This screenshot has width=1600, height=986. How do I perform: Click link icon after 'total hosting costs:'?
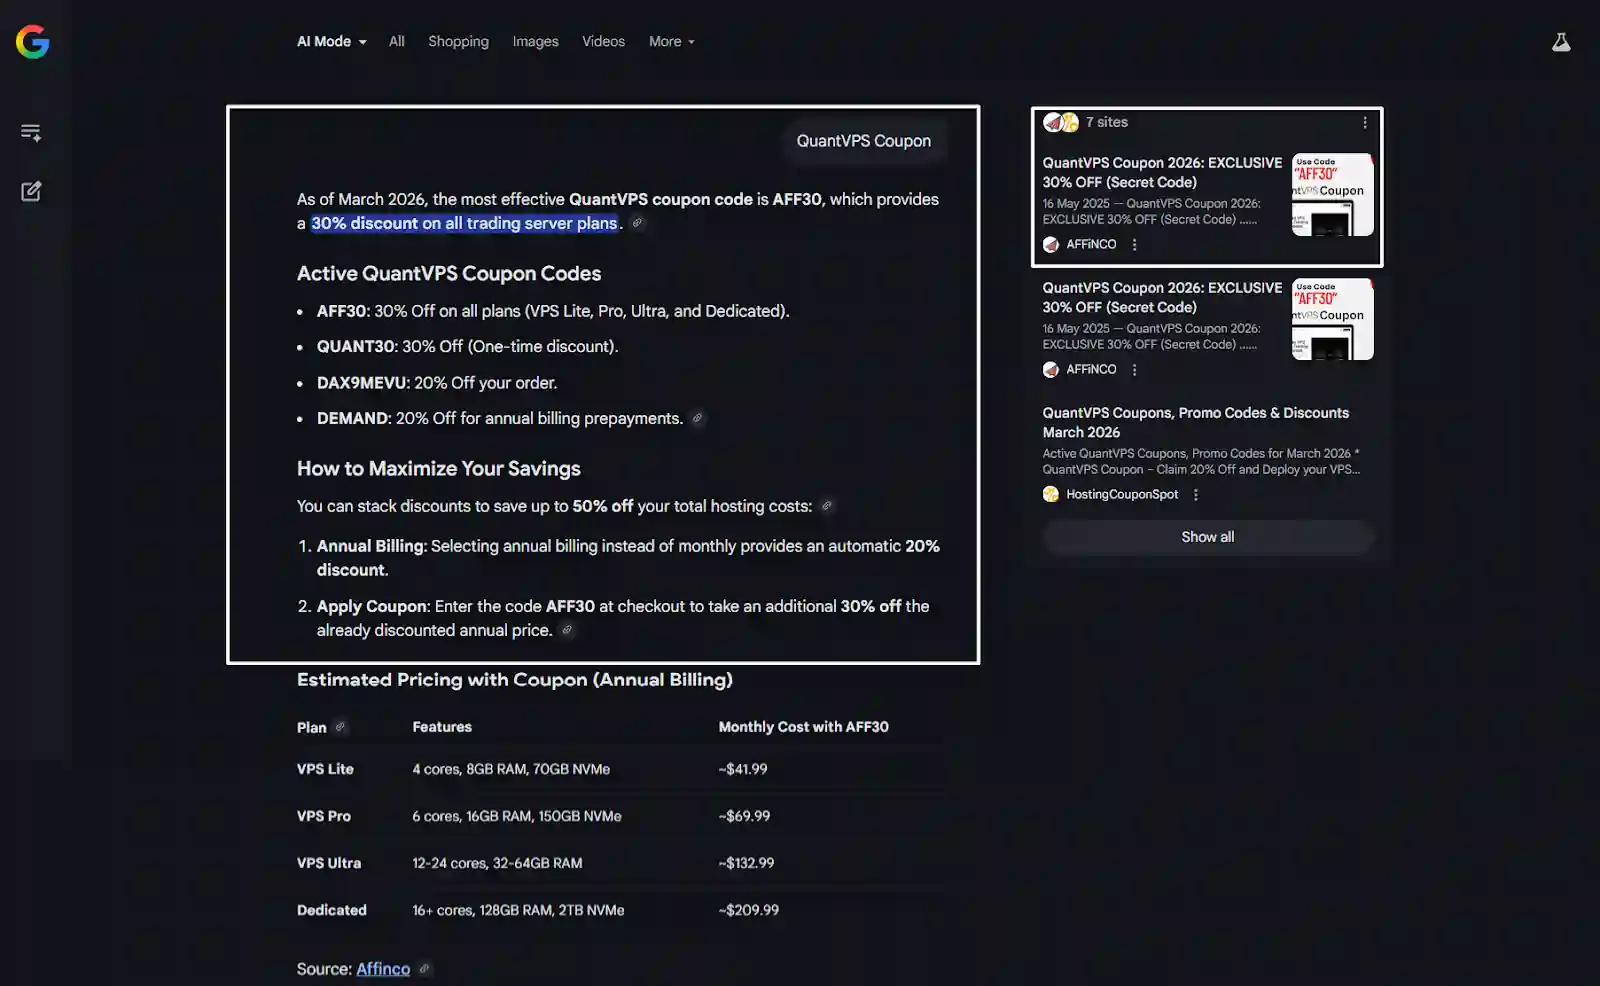[826, 506]
